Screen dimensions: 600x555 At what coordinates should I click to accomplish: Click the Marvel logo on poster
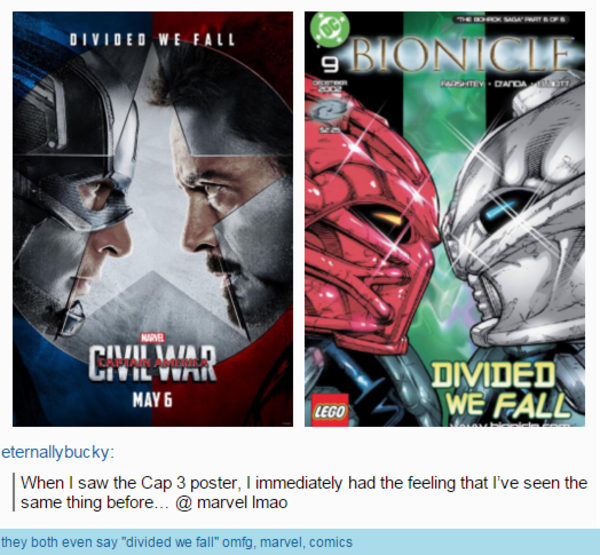tap(153, 338)
